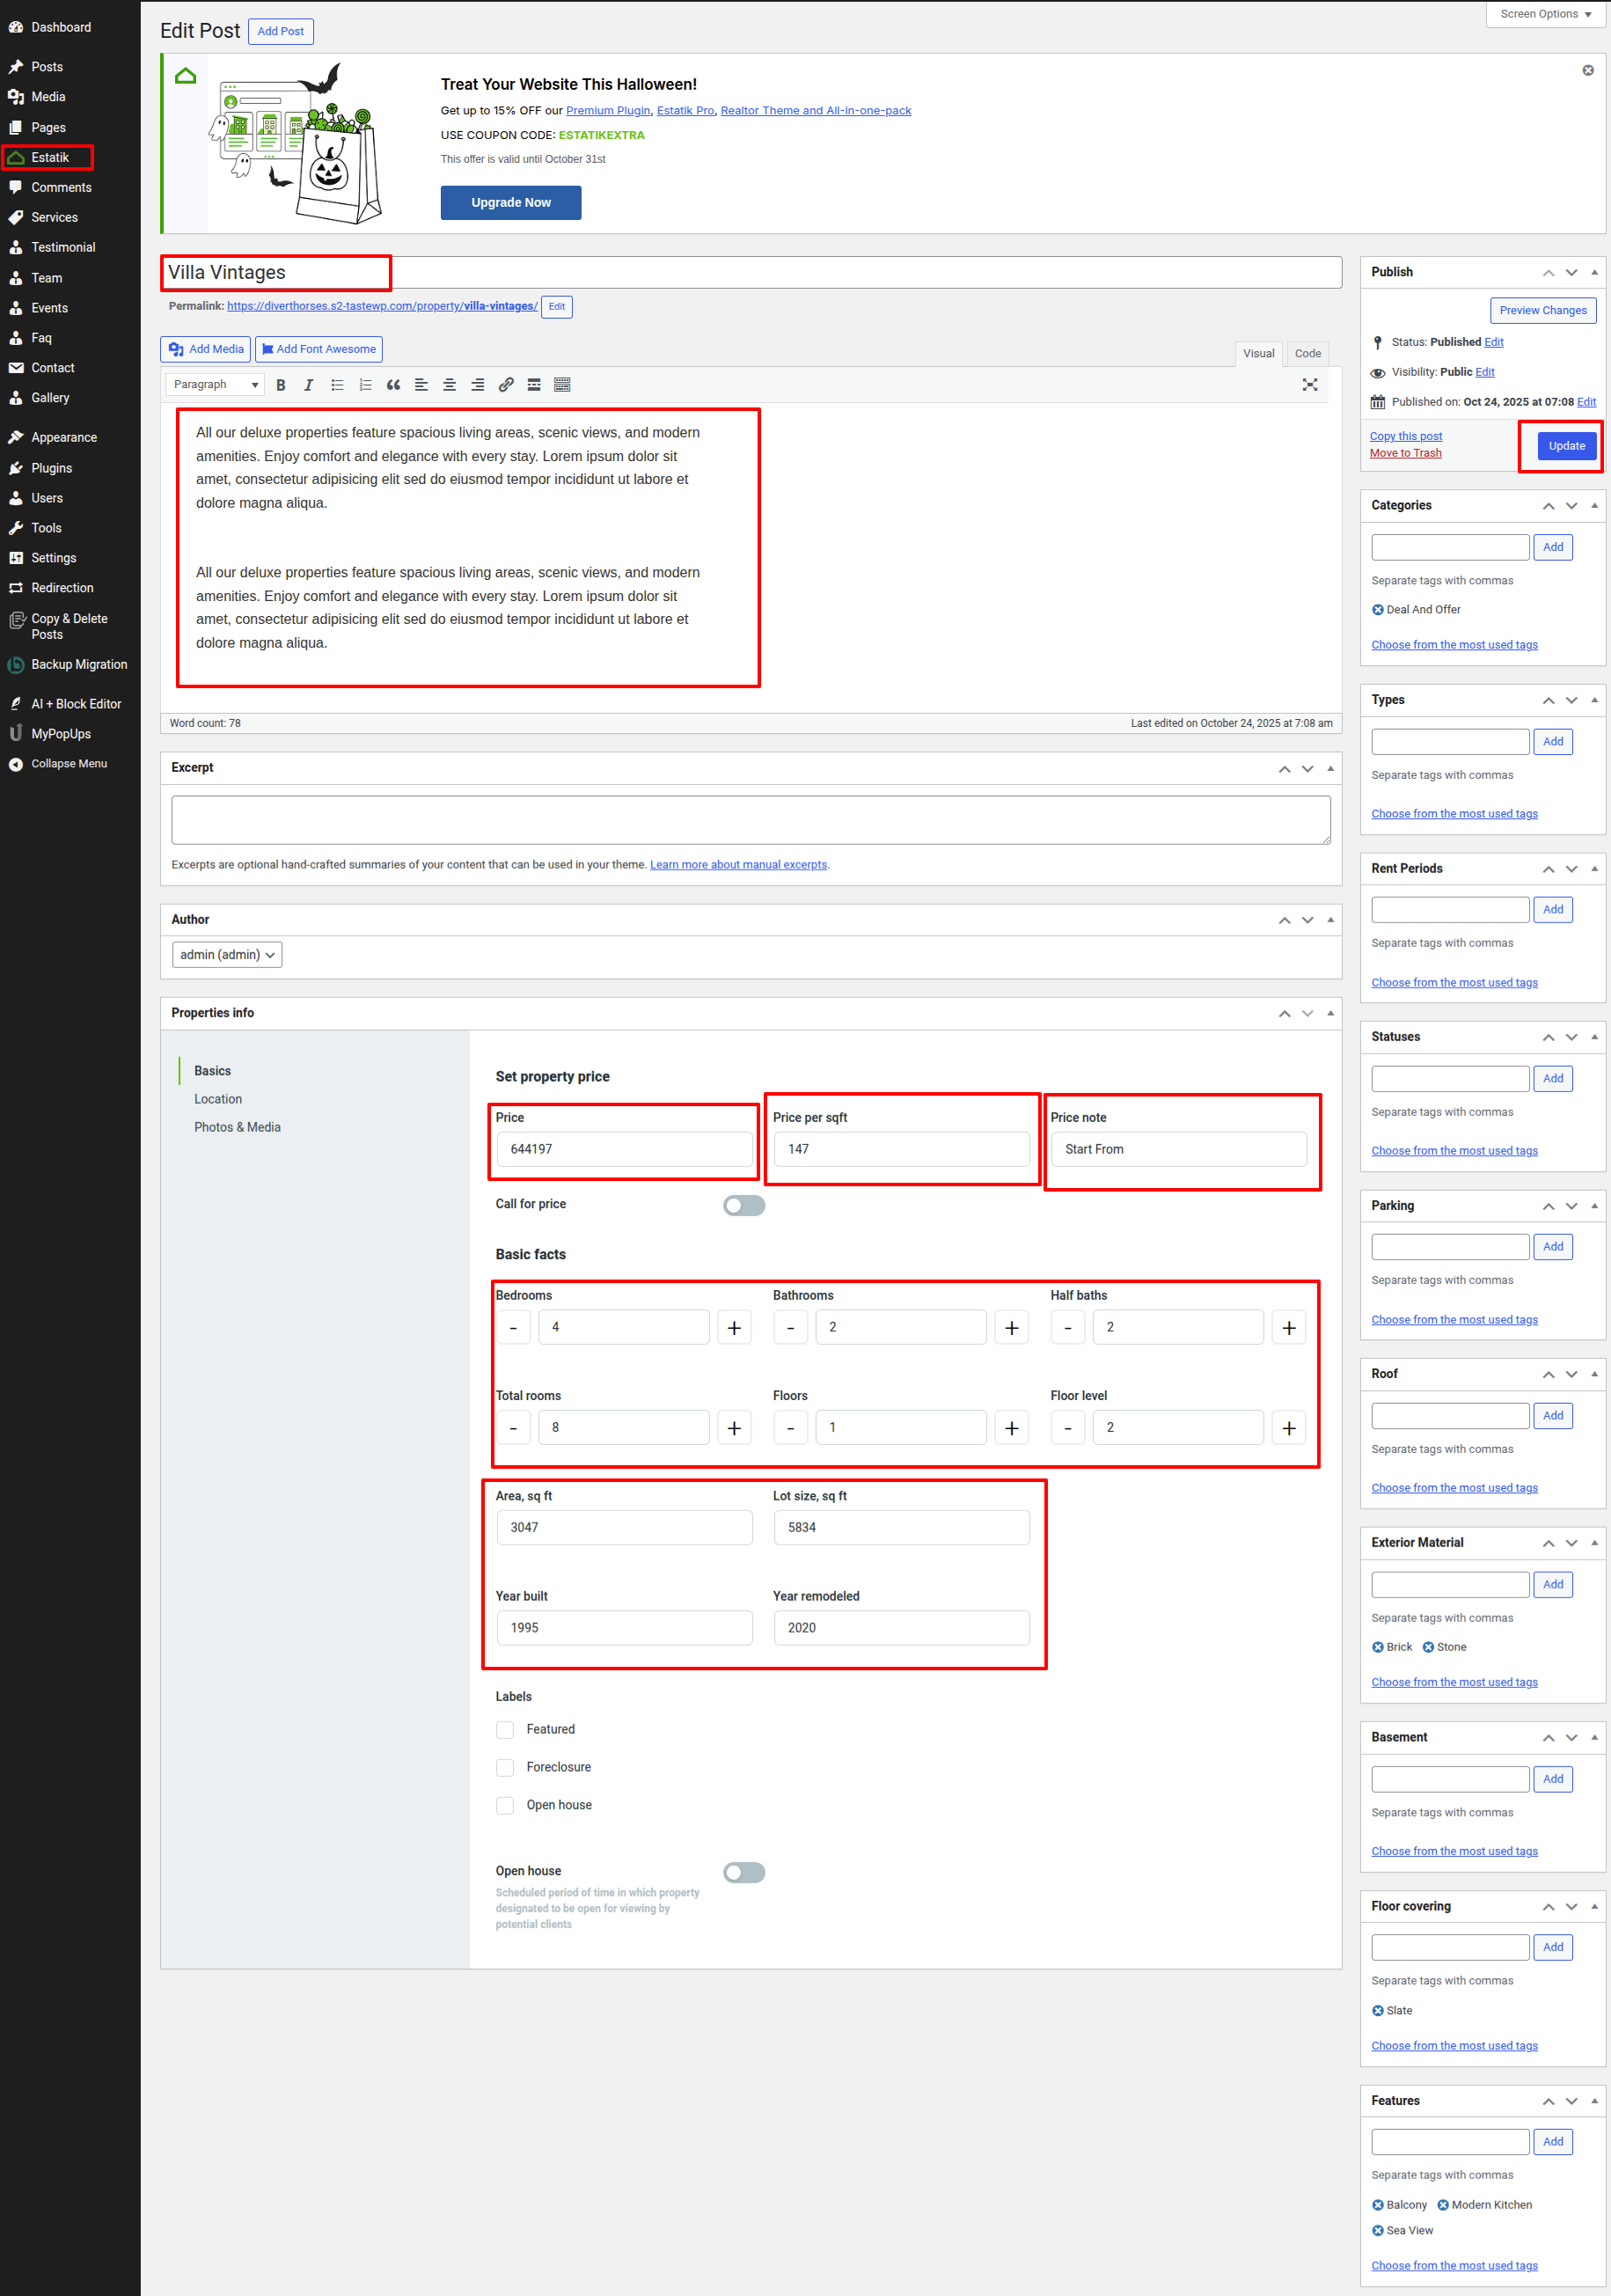Click the Move to Trash link

(x=1405, y=453)
